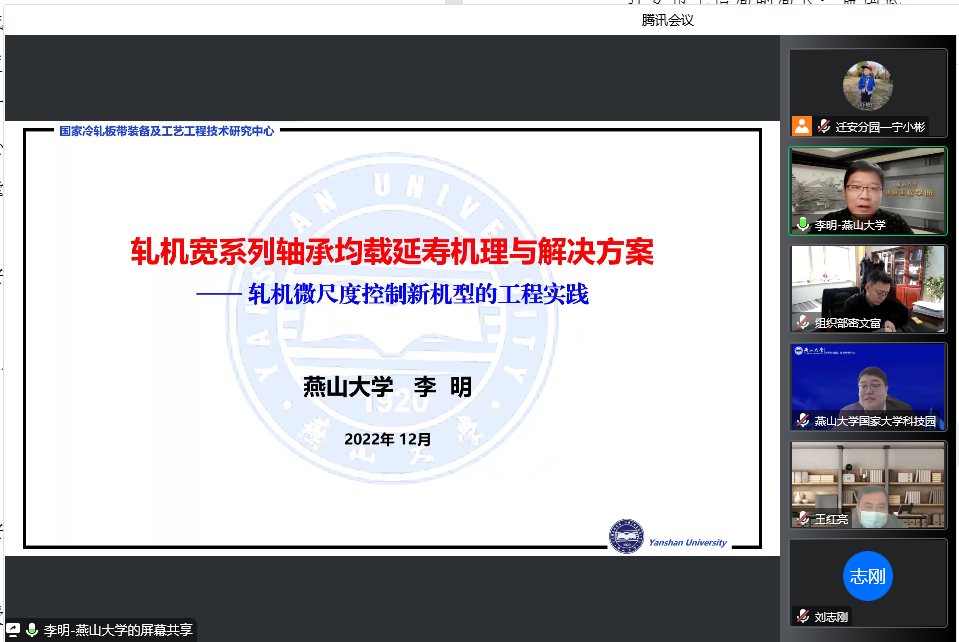
Task: Click blue subtitle 轧机微尺度控制新机型的工程实践
Action: click(418, 294)
